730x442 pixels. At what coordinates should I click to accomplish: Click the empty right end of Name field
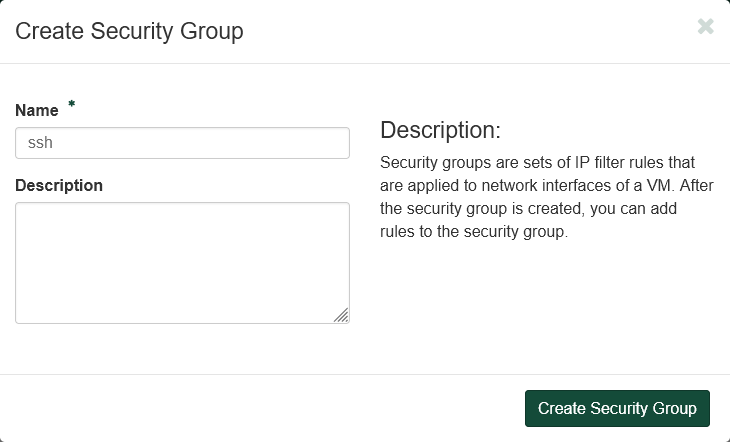pos(320,143)
